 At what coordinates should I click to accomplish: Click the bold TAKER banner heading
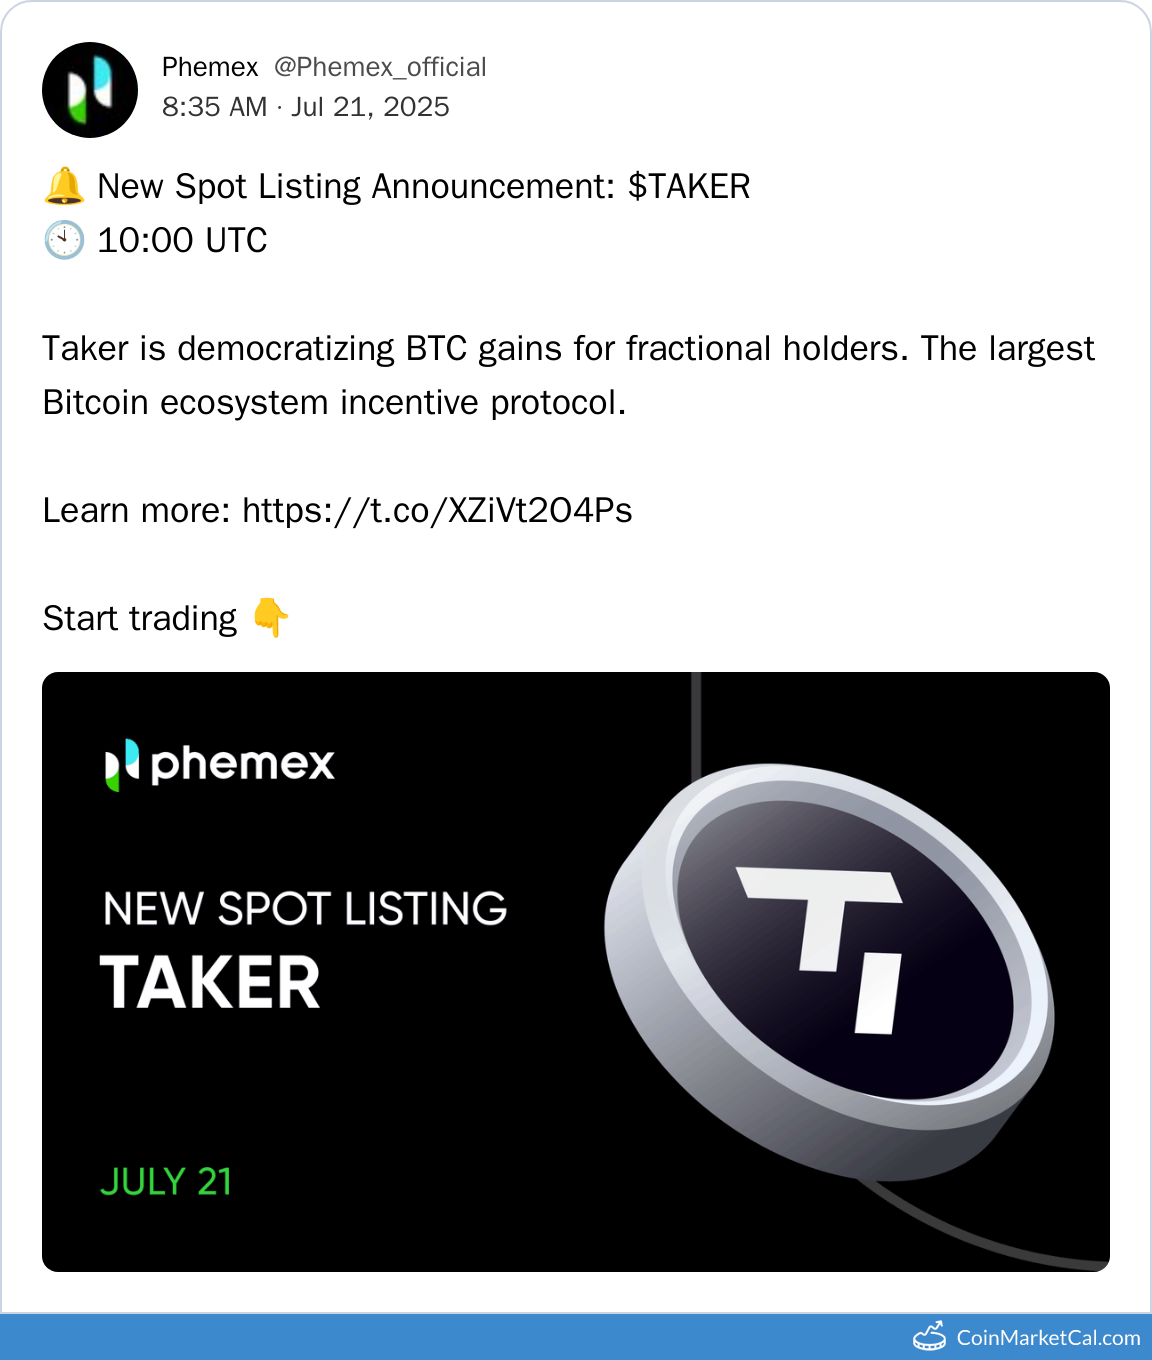[x=210, y=983]
